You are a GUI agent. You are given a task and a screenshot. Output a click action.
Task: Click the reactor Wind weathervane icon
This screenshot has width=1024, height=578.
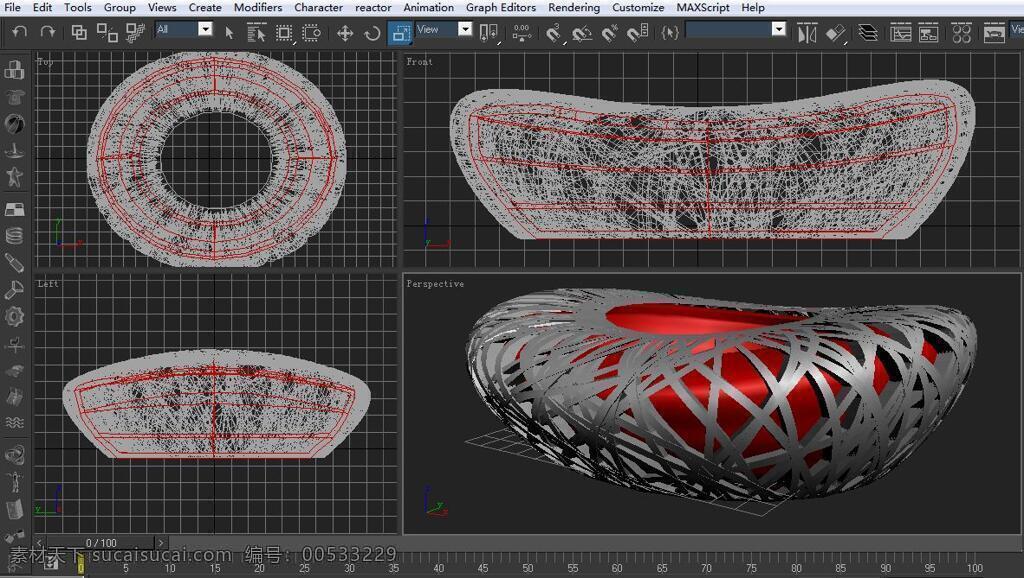[14, 344]
